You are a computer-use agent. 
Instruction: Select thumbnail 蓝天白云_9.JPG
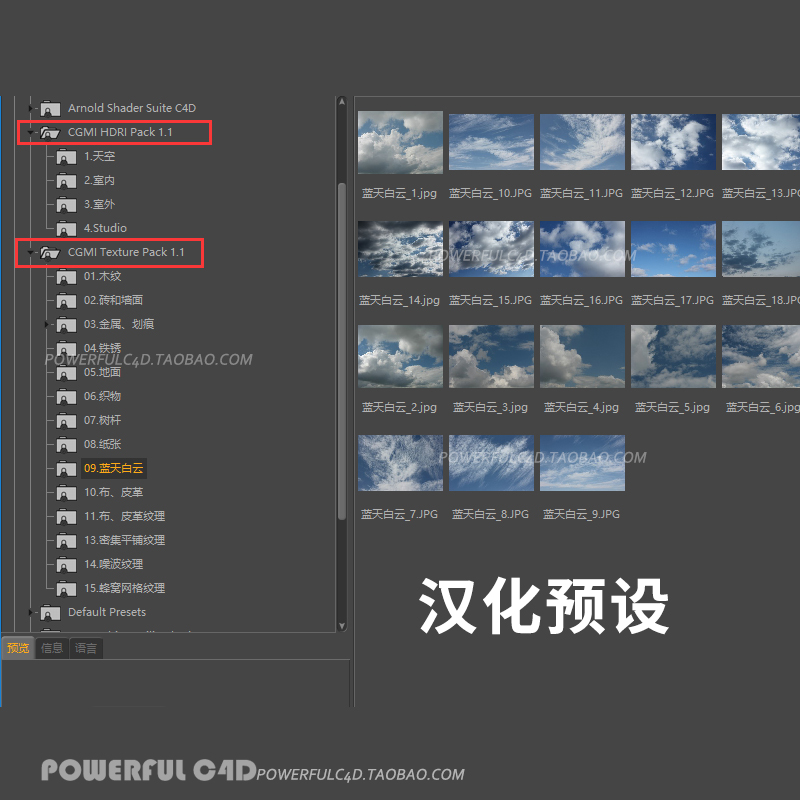582,463
